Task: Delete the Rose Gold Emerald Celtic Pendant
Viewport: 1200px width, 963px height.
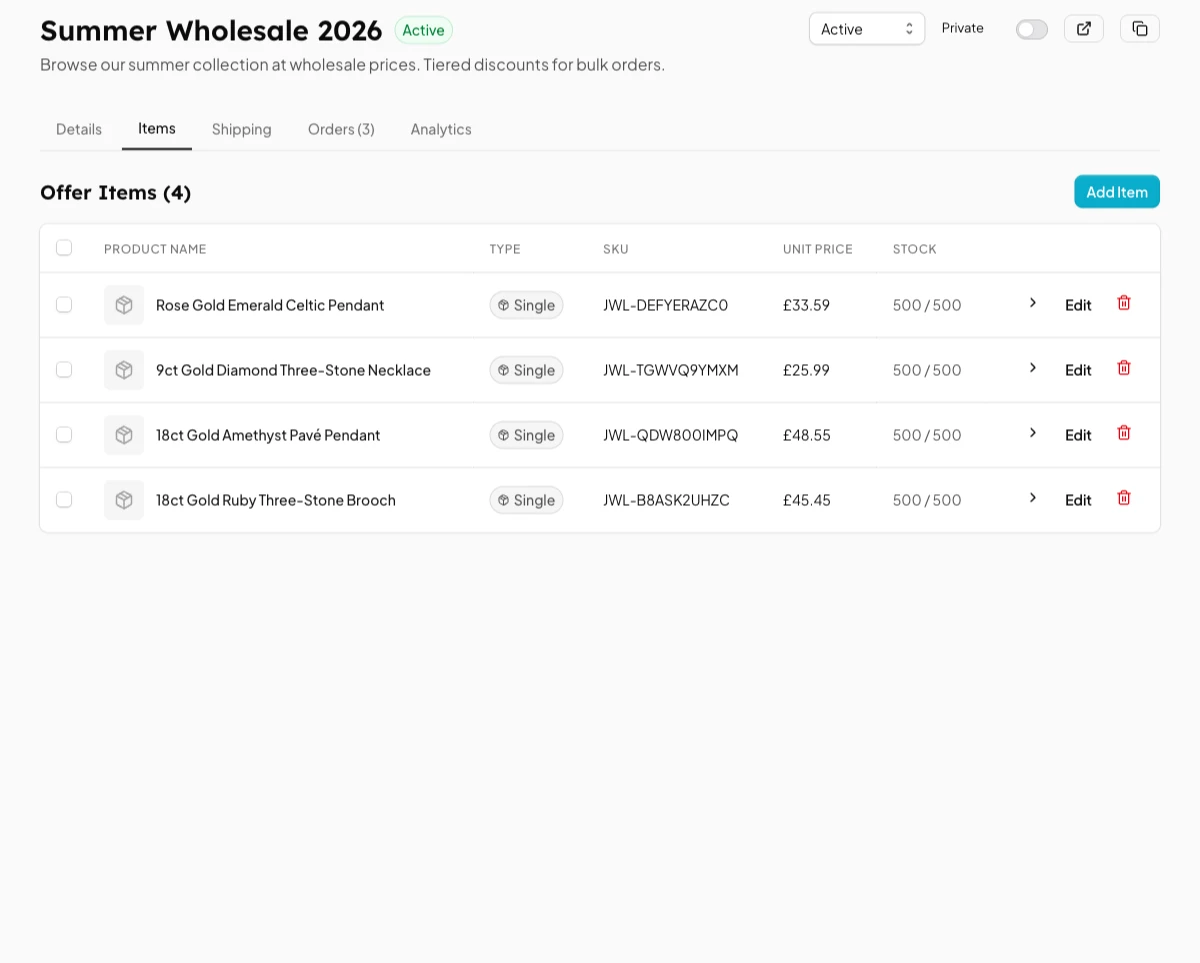Action: (1124, 303)
